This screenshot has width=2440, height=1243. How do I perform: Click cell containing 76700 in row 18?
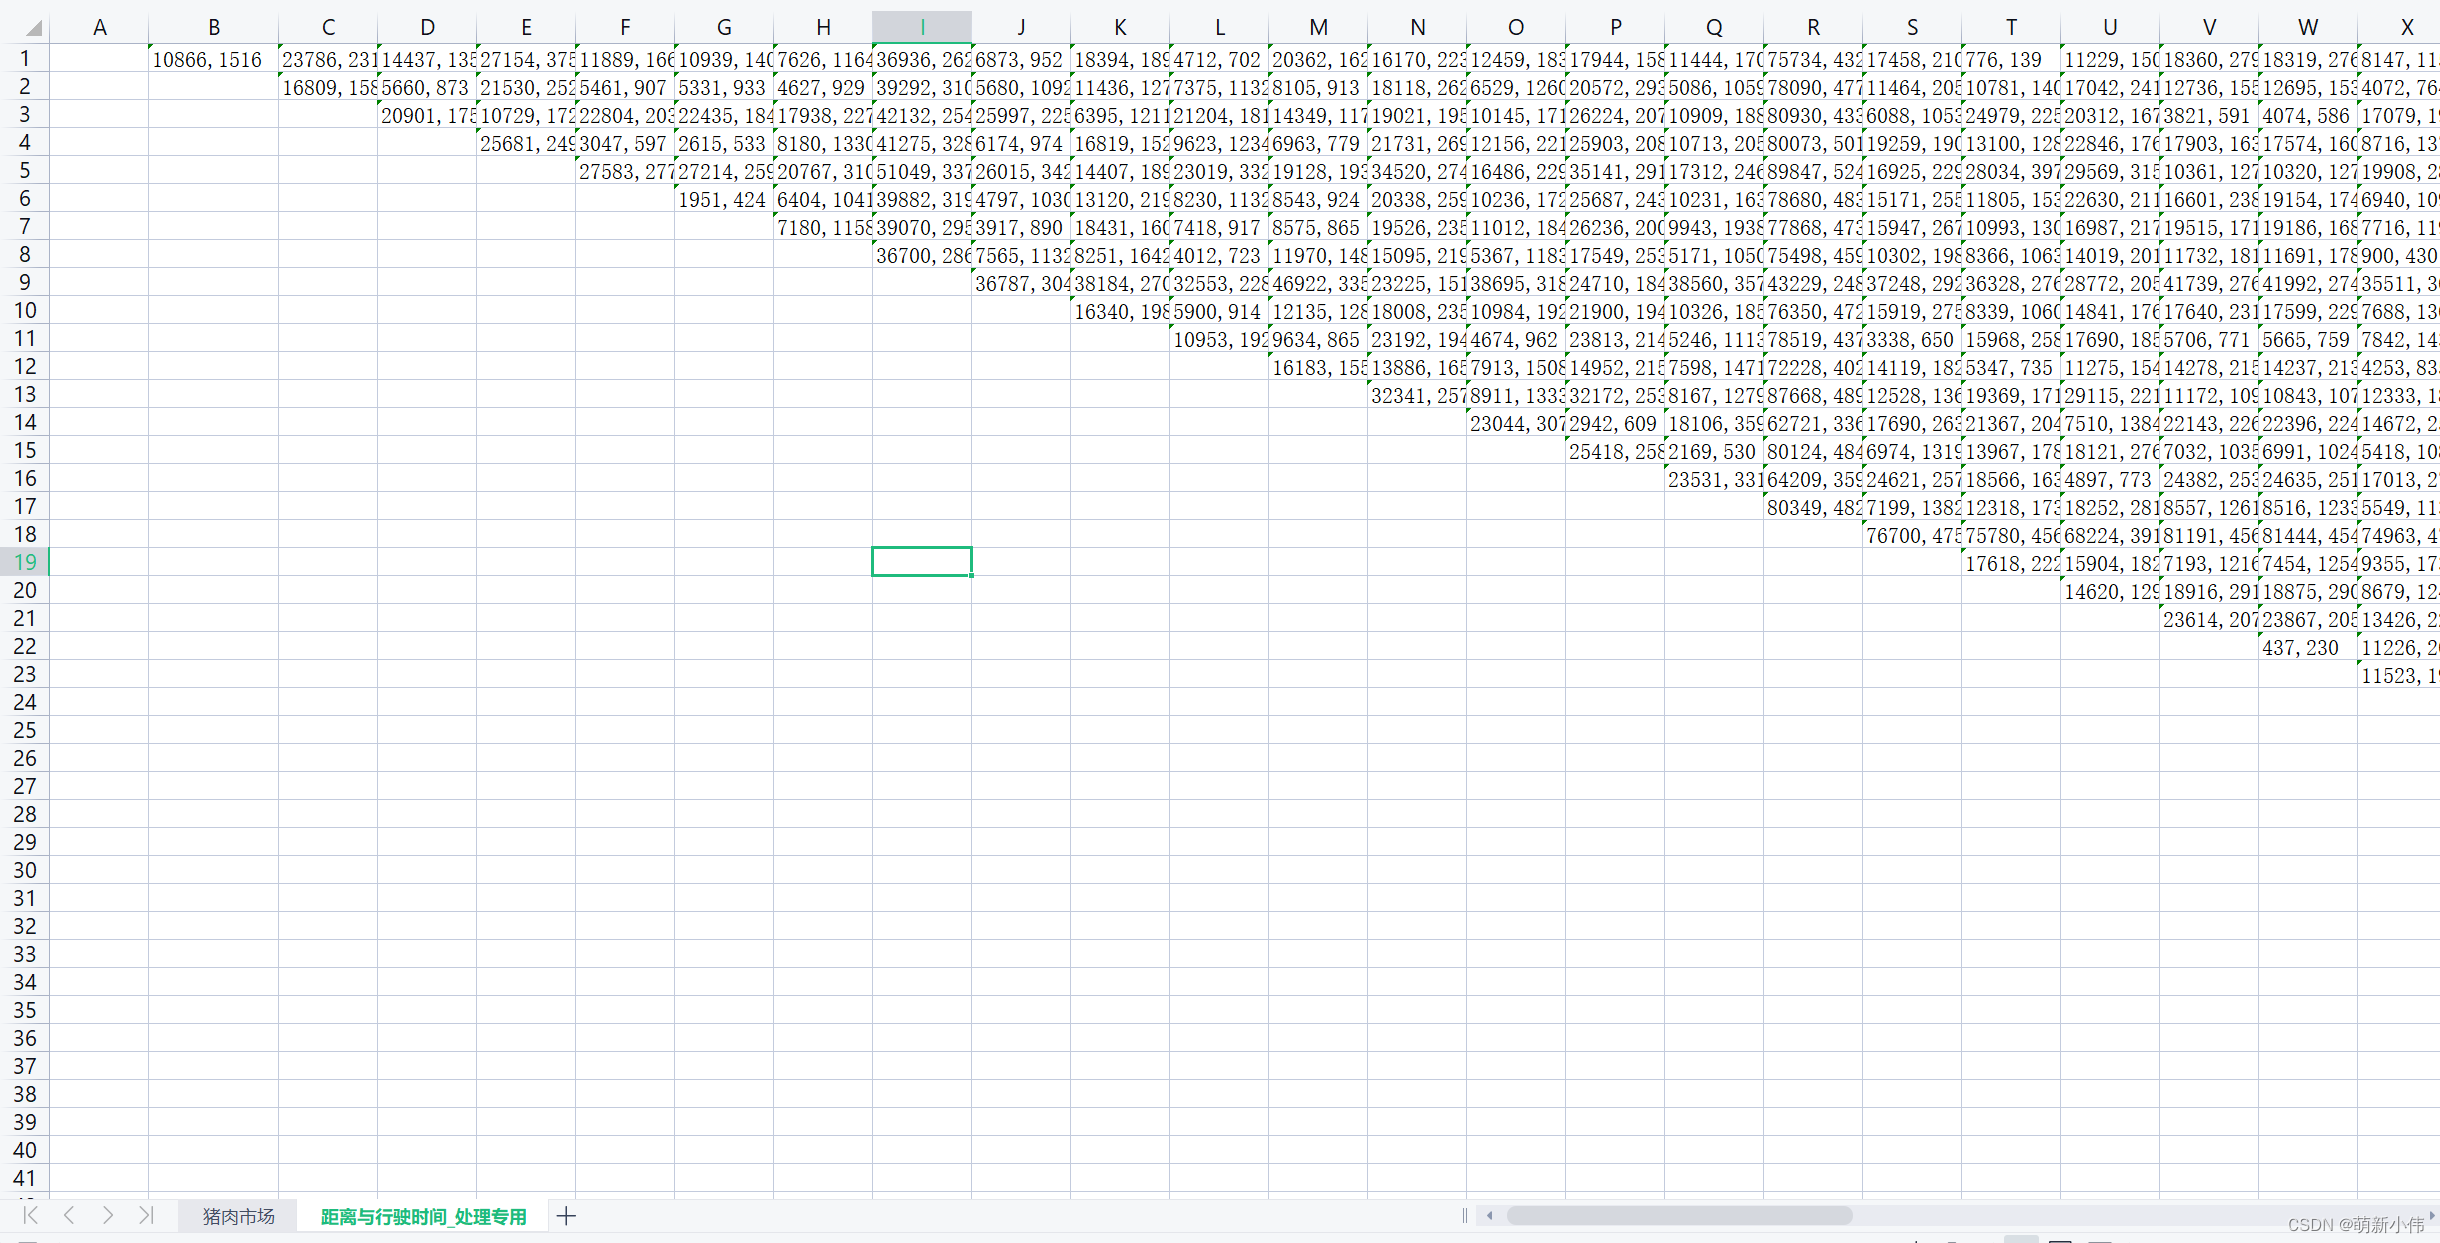coord(1912,535)
